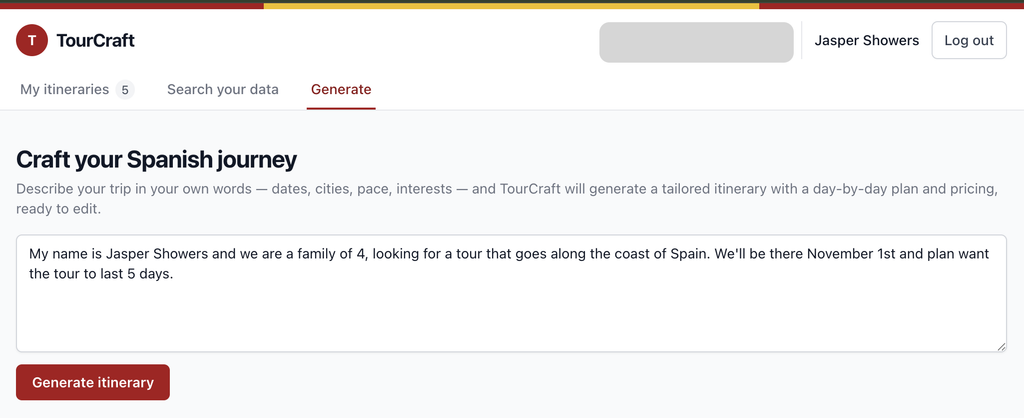
Task: Click the gray placeholder box in the header
Action: click(696, 42)
